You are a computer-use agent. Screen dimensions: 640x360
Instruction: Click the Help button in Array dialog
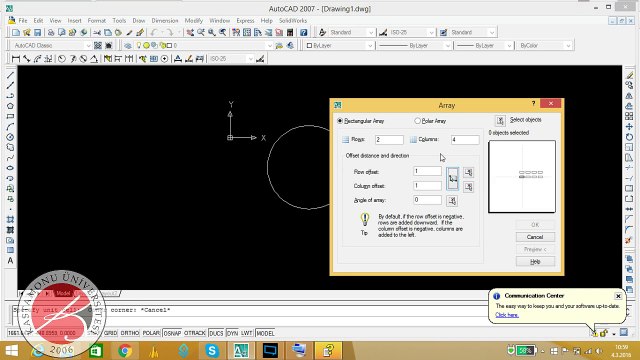tap(535, 262)
